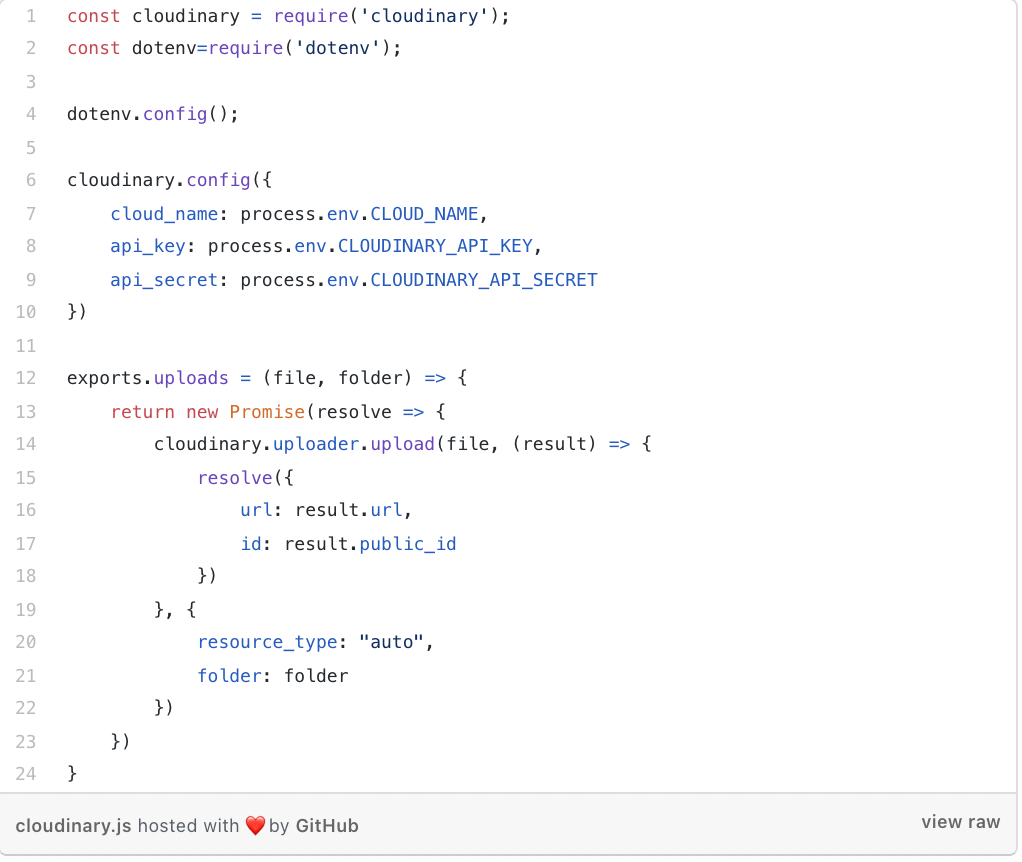Click the 'resource_type' option key
The image size is (1022, 862).
[x=267, y=642]
